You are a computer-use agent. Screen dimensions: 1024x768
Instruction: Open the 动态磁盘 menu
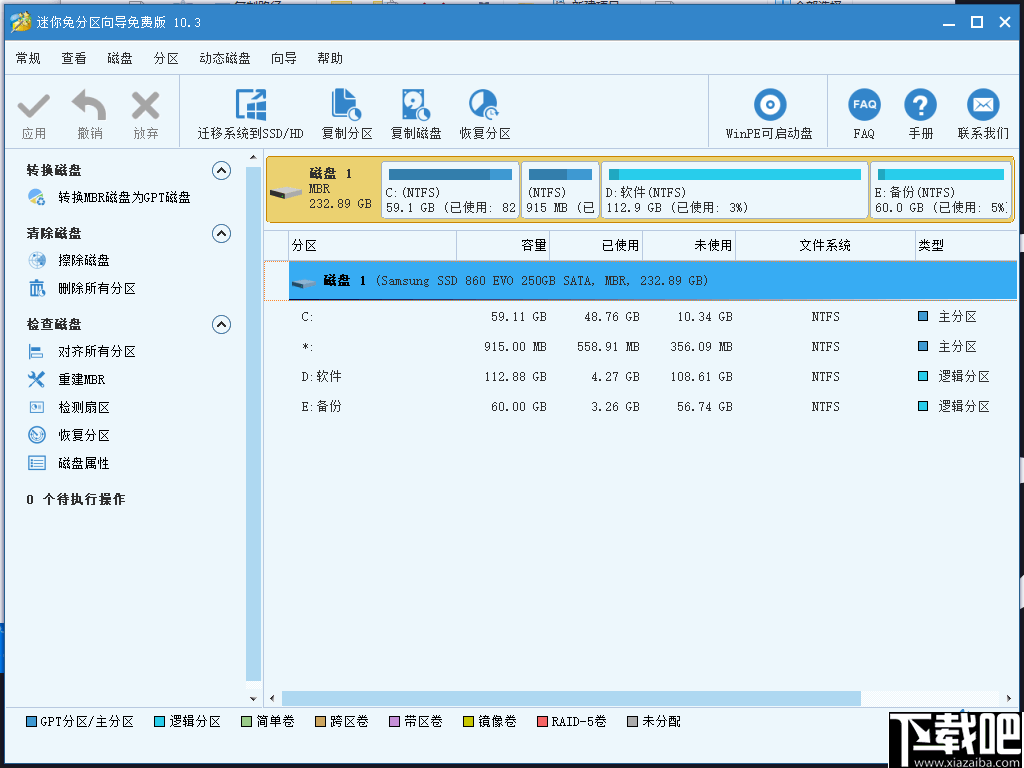click(226, 58)
